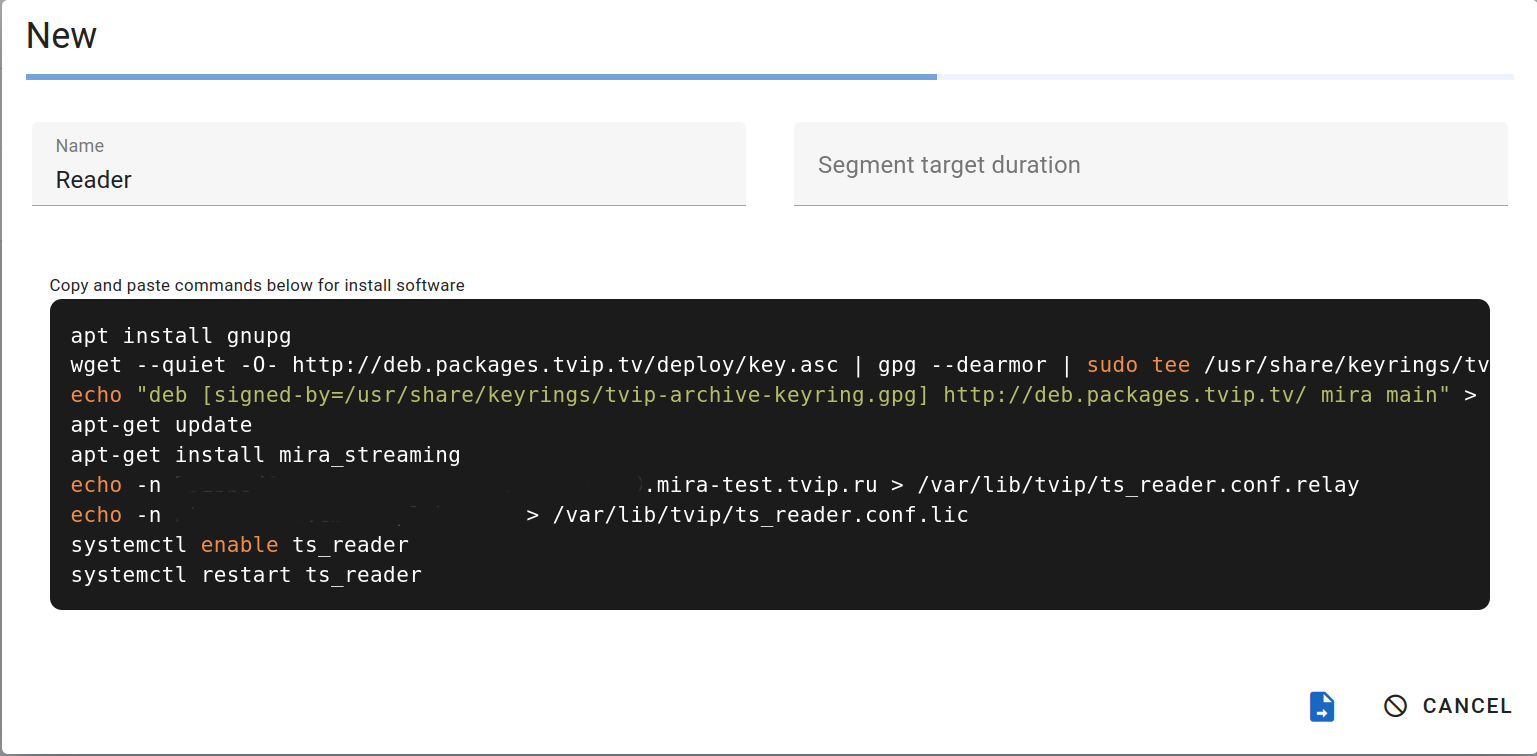The width and height of the screenshot is (1537, 756).
Task: Click the "systemctl restart ts_reader" line
Action: [x=246, y=575]
